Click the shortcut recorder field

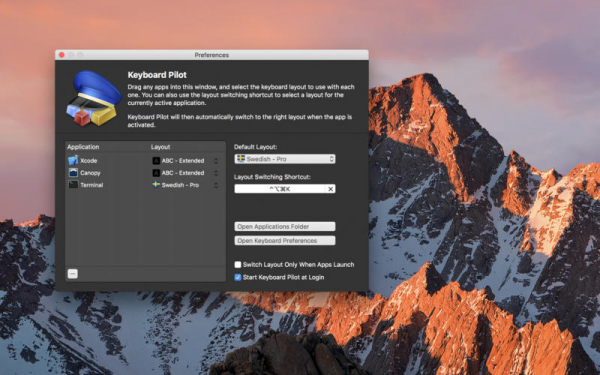(280, 189)
